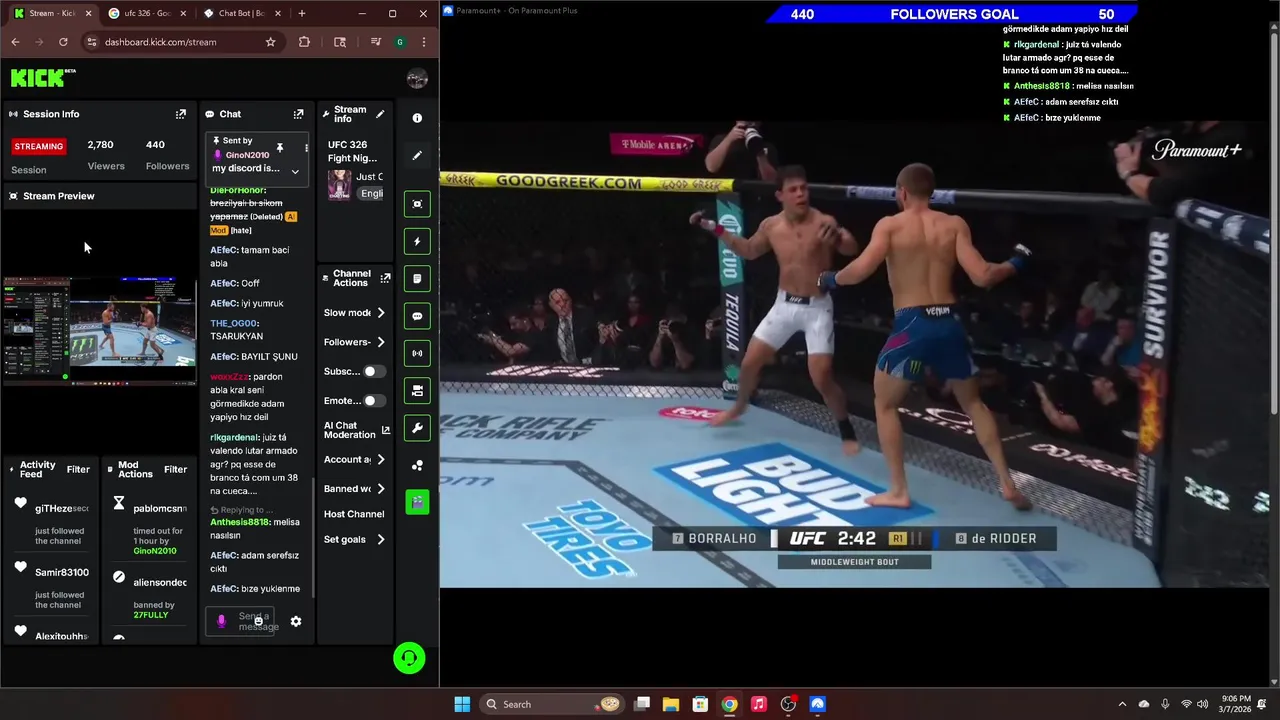Click camera widget icon in sidebar
Image resolution: width=1280 pixels, height=720 pixels.
tap(417, 390)
